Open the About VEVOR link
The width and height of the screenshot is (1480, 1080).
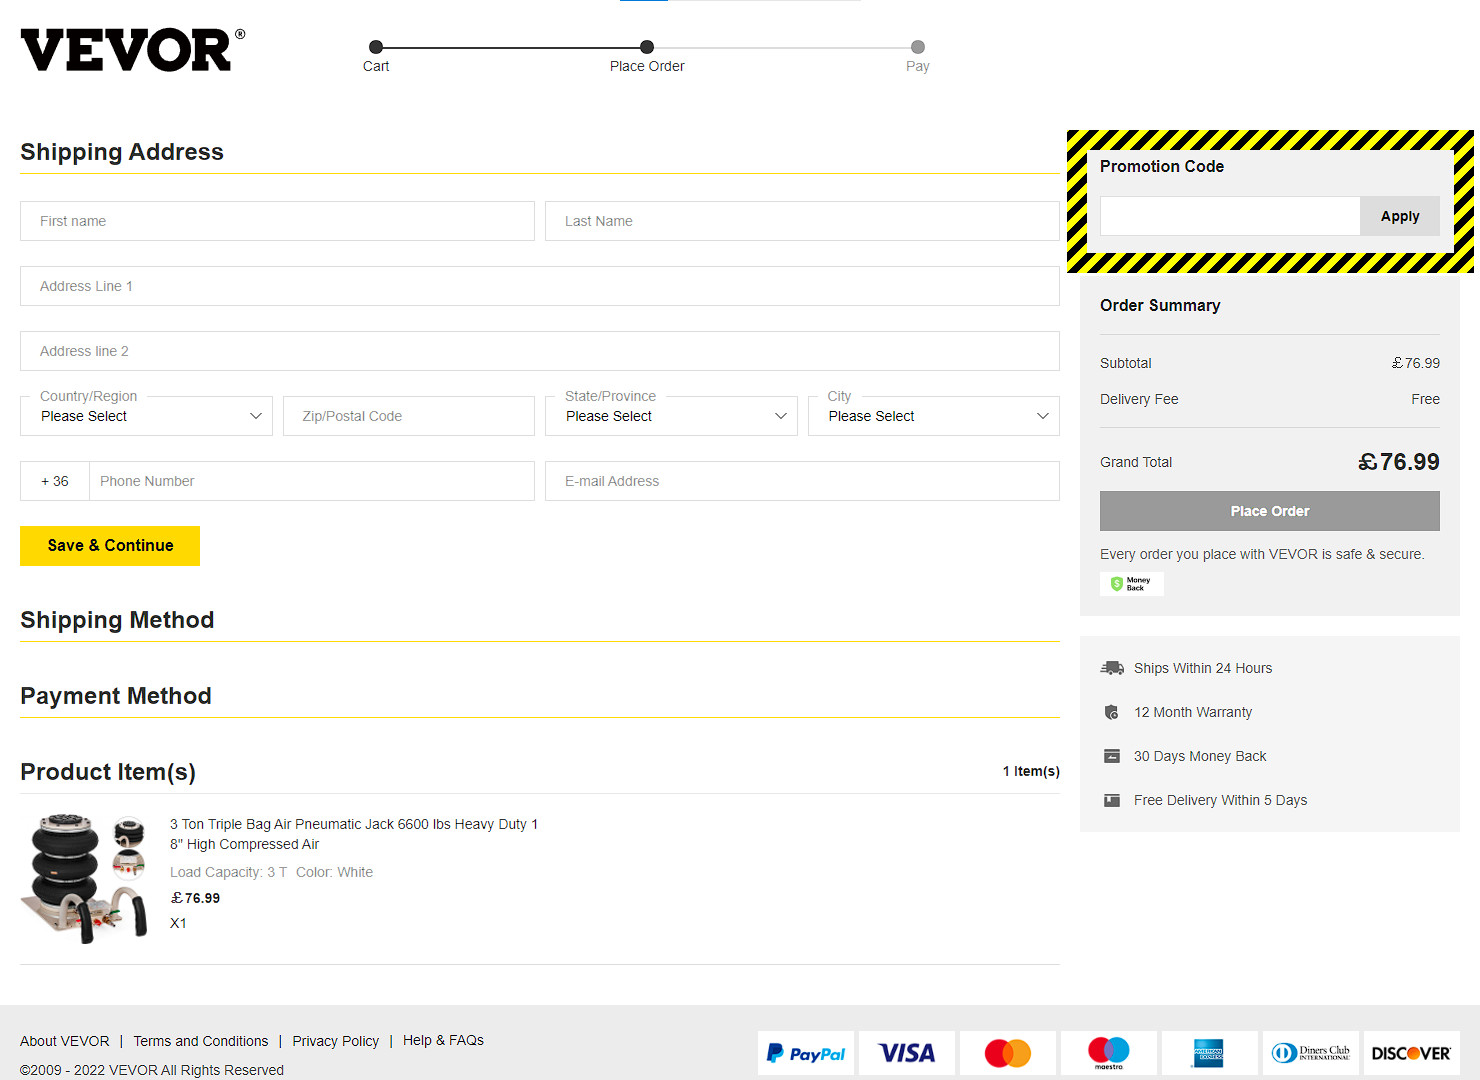click(x=65, y=1041)
